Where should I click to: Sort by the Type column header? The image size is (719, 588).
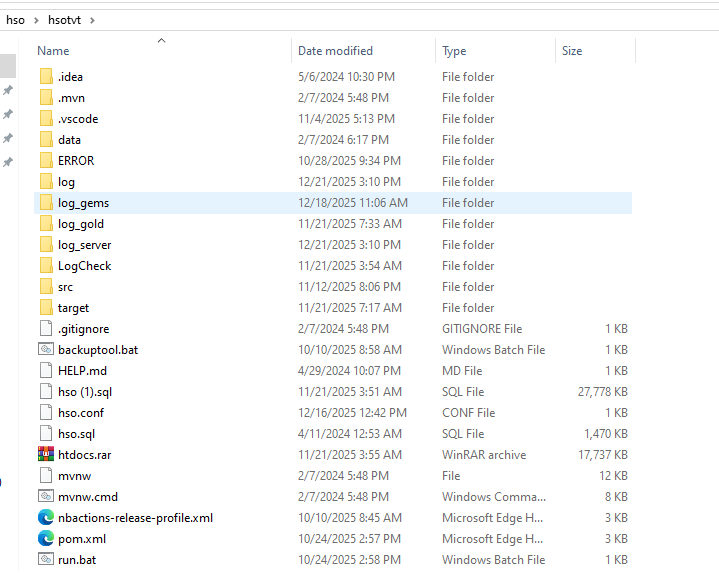tap(454, 51)
